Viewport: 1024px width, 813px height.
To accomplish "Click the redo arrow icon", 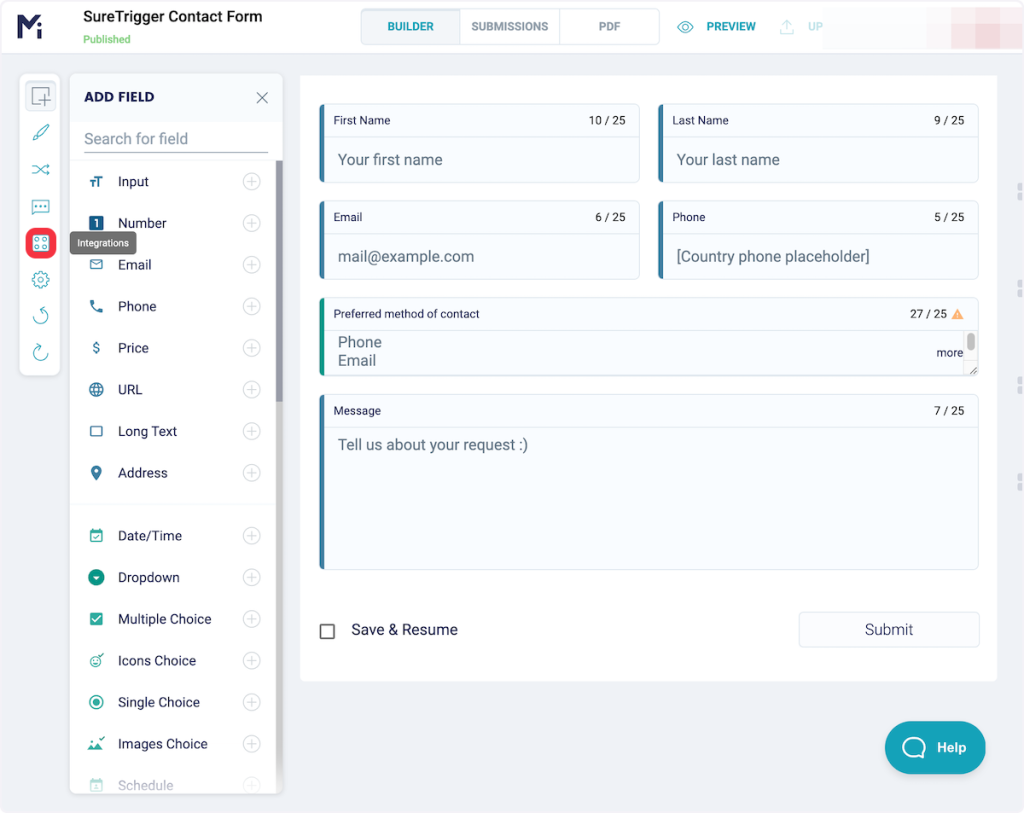I will pyautogui.click(x=41, y=352).
